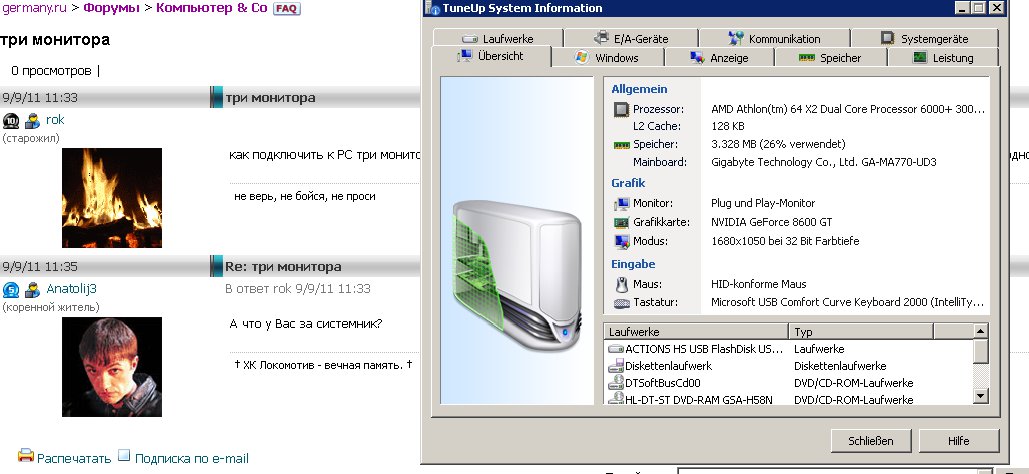Click rok's fire avatar image
This screenshot has height=474, width=1029.
tap(112, 198)
